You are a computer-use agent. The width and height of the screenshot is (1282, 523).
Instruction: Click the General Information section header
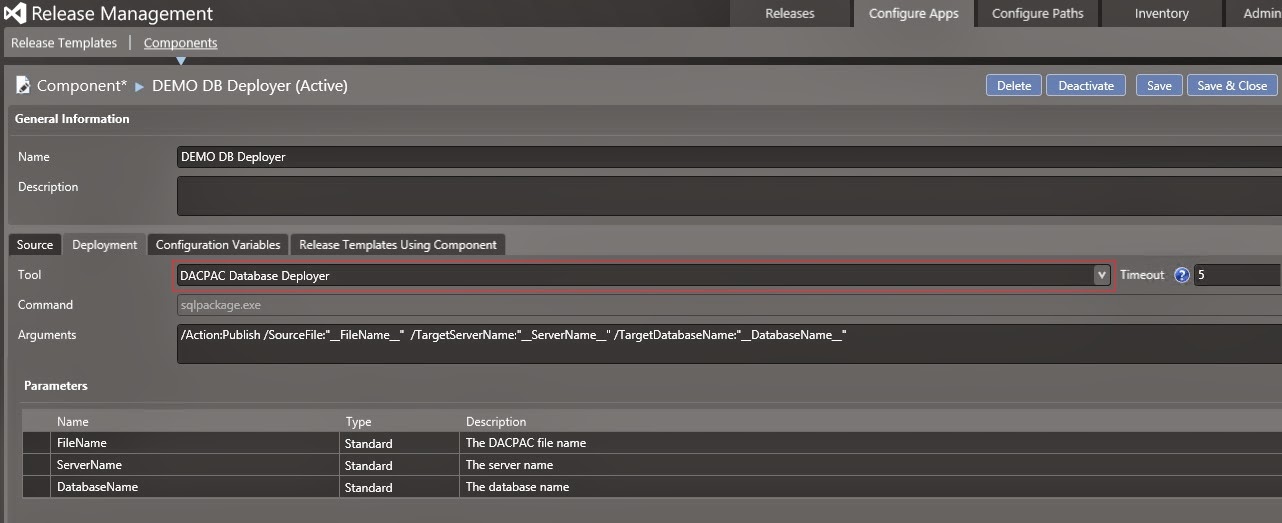click(72, 119)
